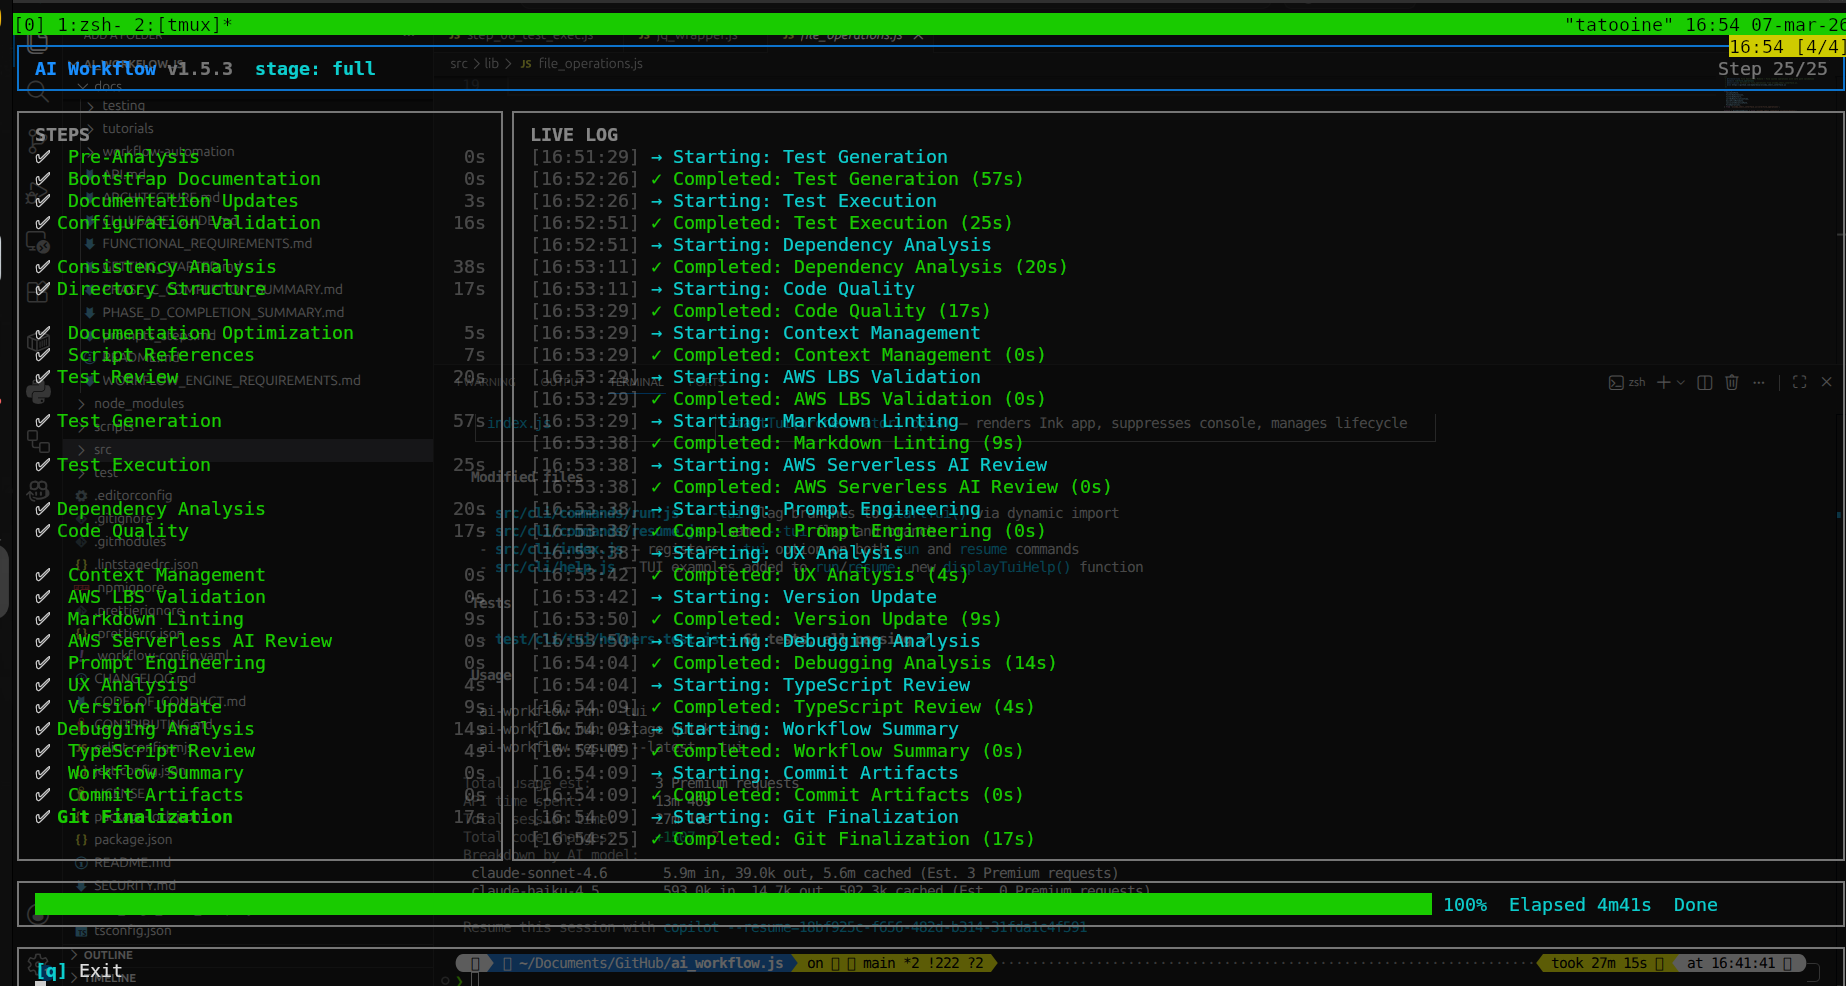Click the green 100% progress bar
This screenshot has width=1846, height=986.
pos(730,904)
